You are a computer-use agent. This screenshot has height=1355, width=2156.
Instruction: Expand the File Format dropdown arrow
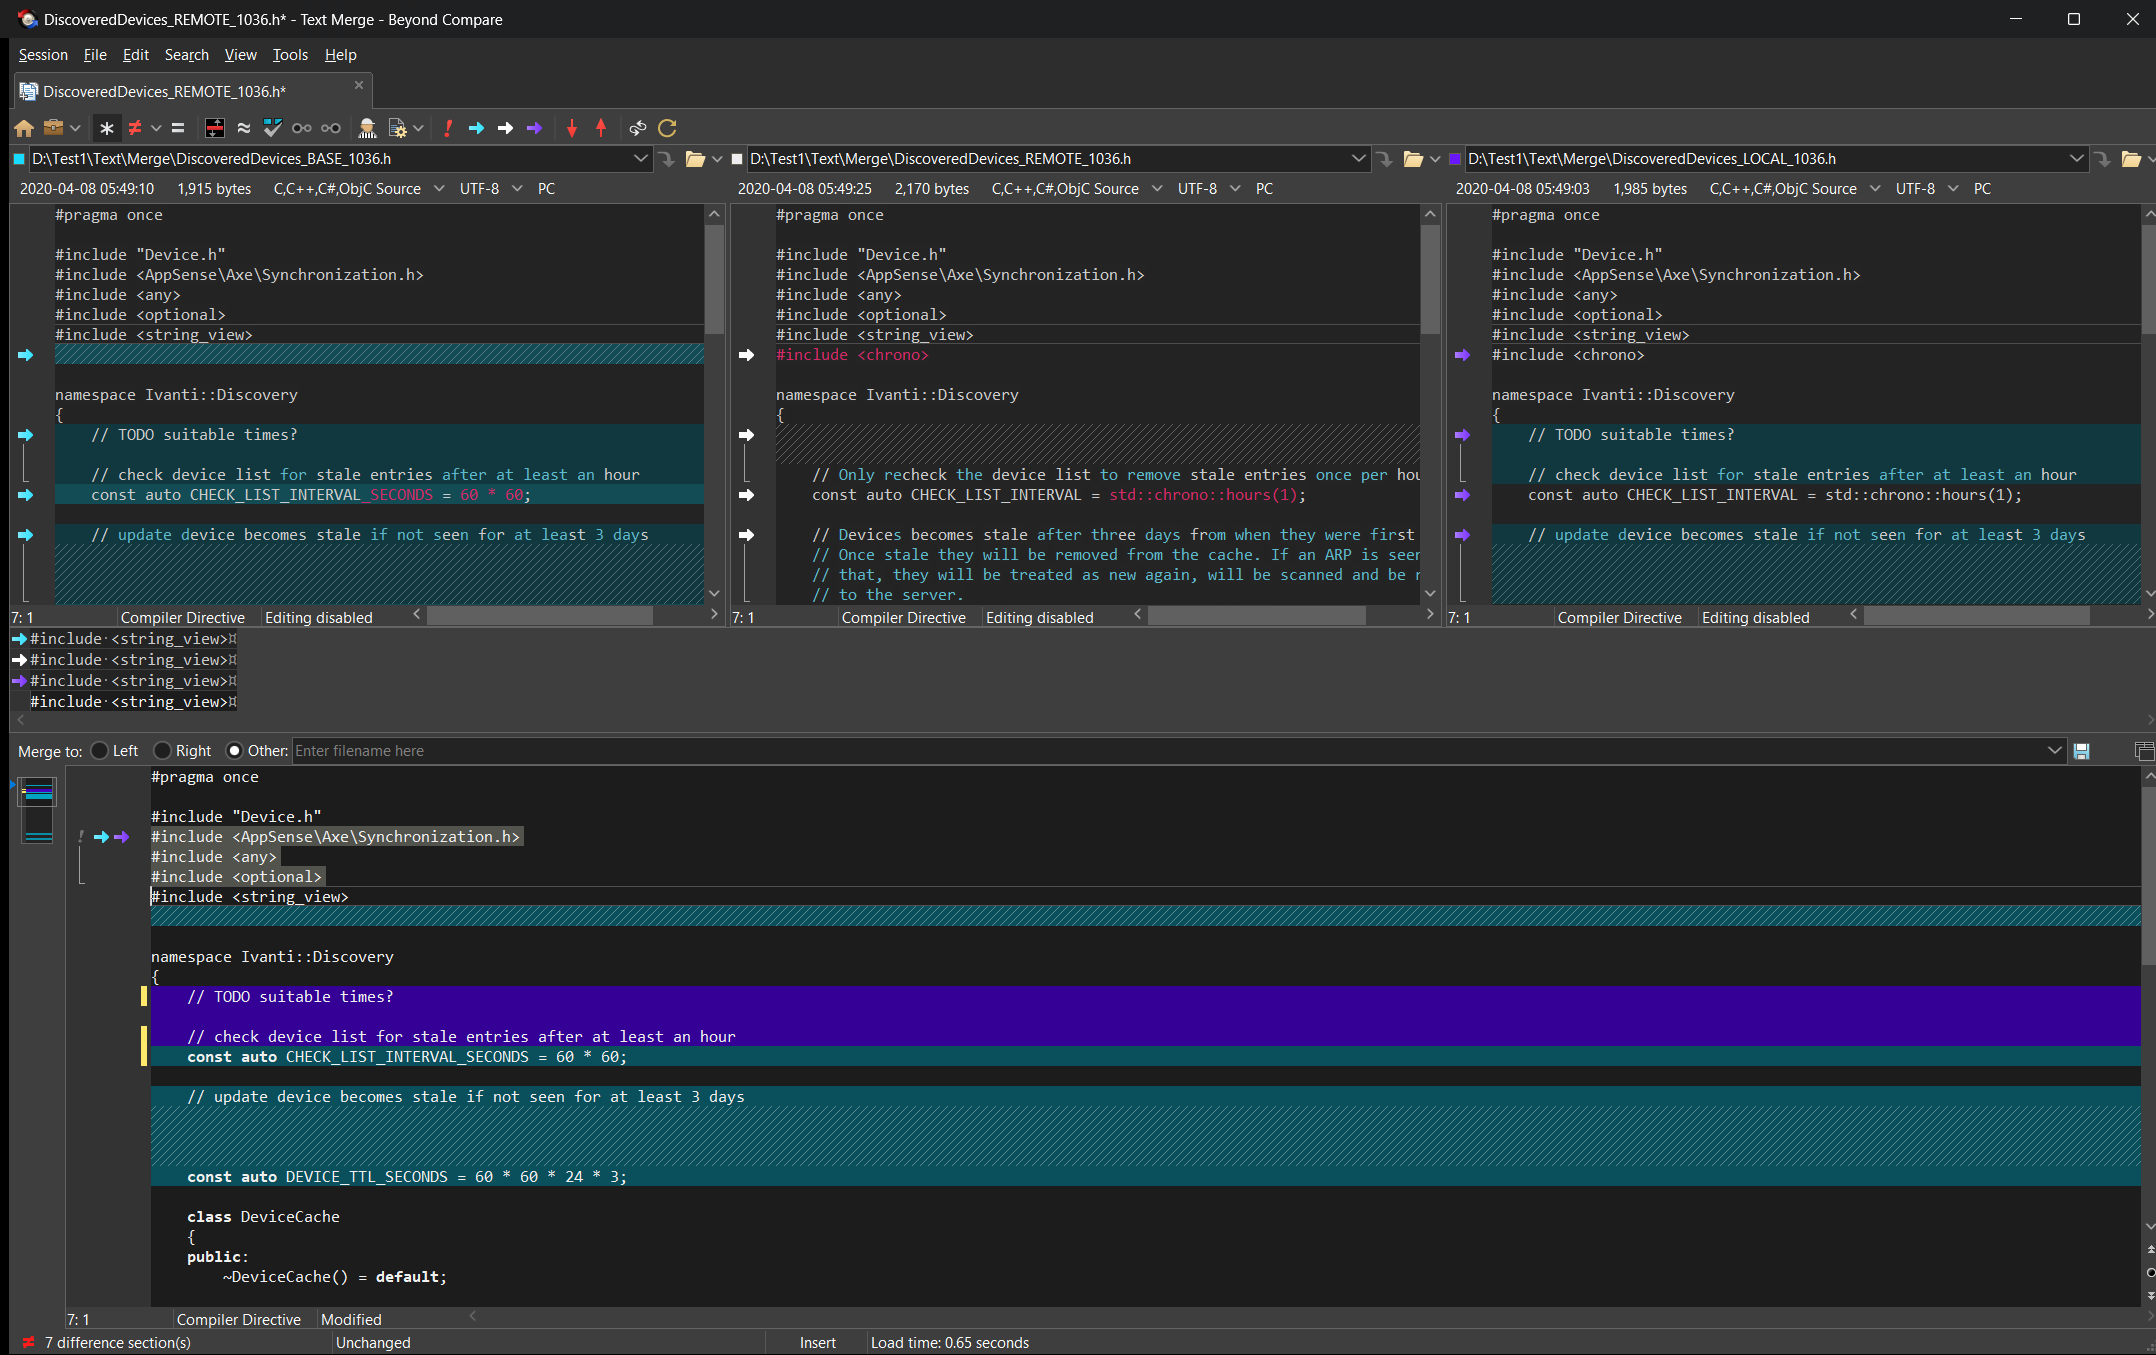click(x=418, y=128)
